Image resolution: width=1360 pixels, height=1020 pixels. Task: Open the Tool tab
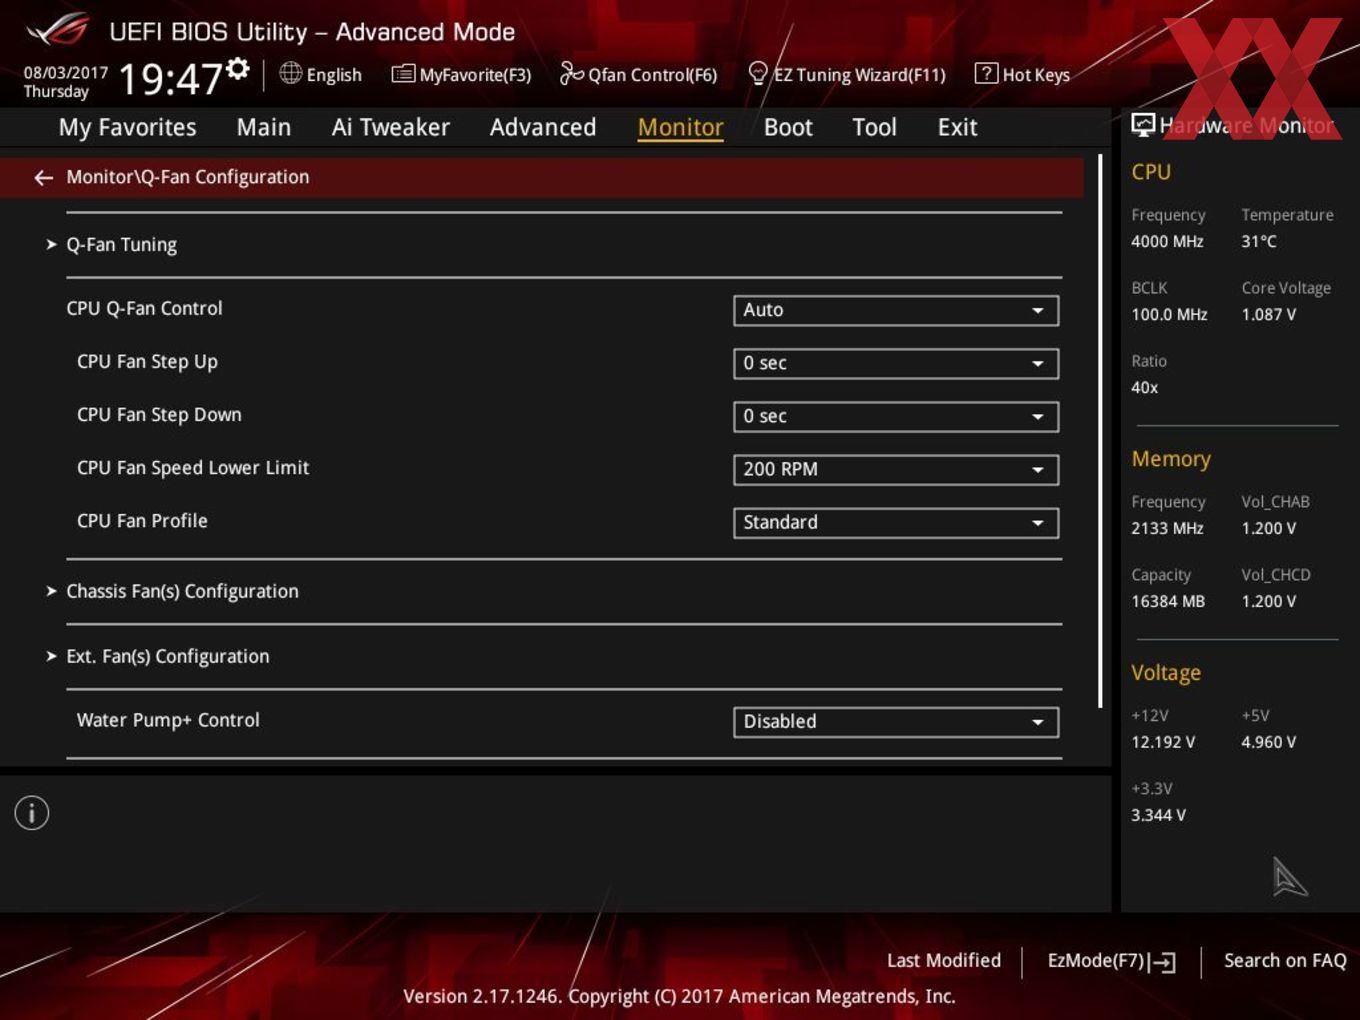(875, 127)
